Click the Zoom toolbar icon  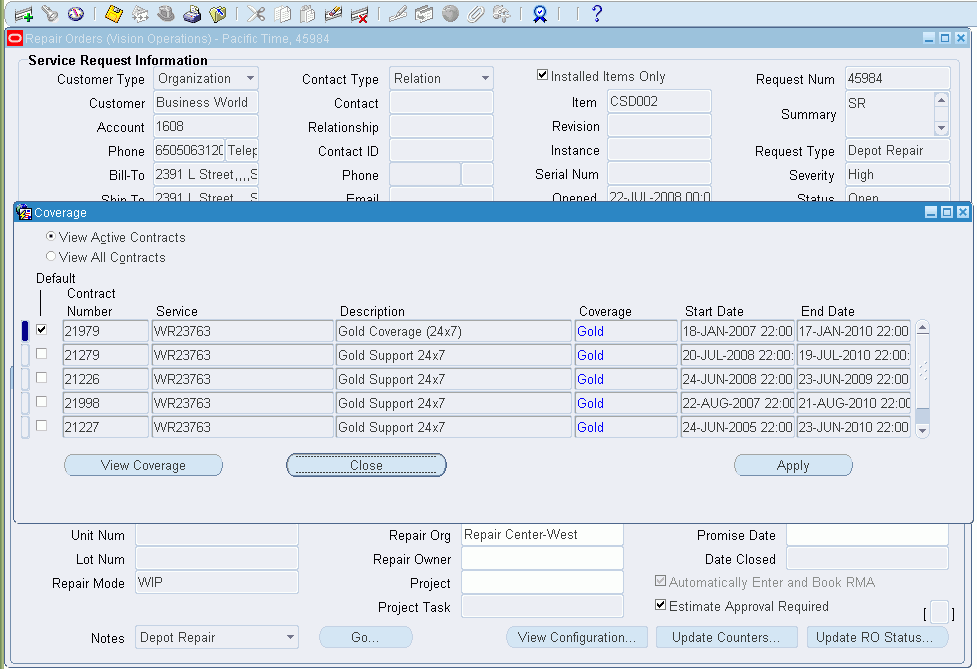(424, 14)
